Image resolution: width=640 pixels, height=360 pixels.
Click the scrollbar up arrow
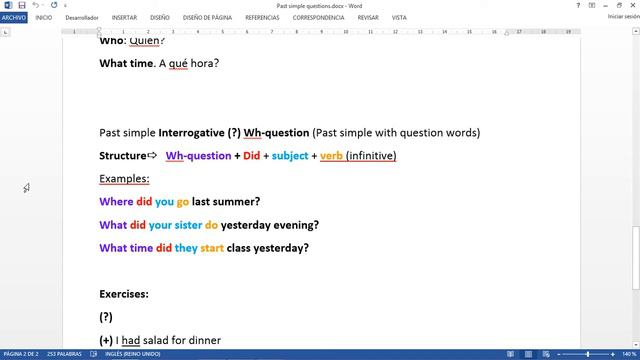tap(636, 31)
